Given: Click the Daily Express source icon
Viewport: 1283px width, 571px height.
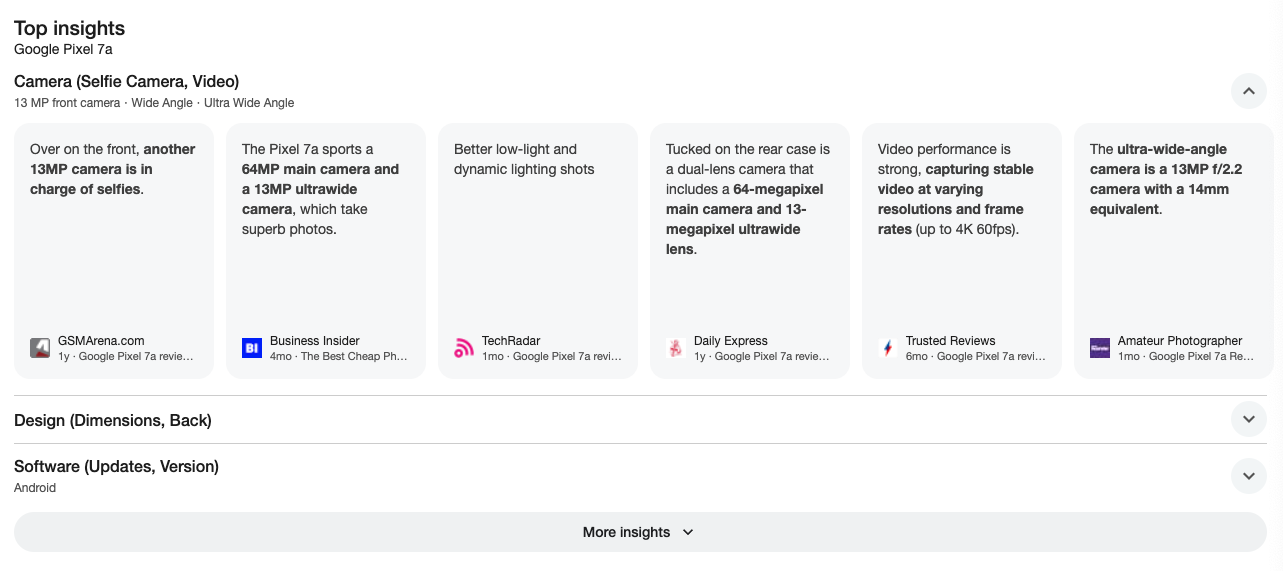Looking at the screenshot, I should point(676,348).
